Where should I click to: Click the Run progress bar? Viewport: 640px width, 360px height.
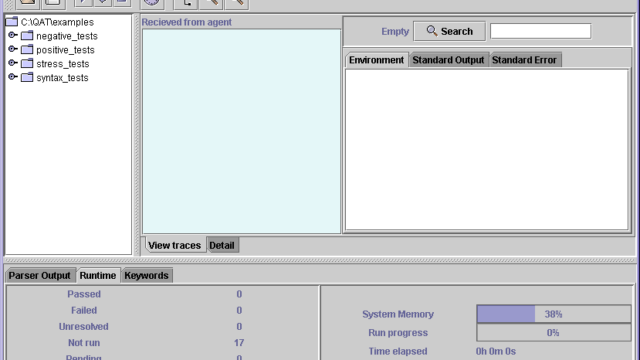[x=553, y=333]
